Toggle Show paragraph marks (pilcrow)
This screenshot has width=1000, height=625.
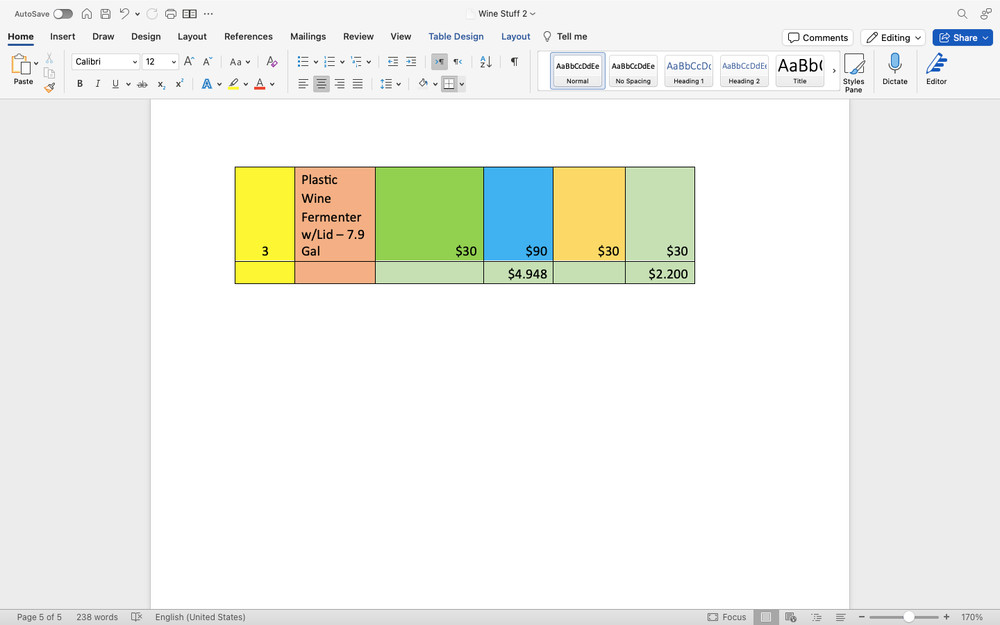pos(514,62)
